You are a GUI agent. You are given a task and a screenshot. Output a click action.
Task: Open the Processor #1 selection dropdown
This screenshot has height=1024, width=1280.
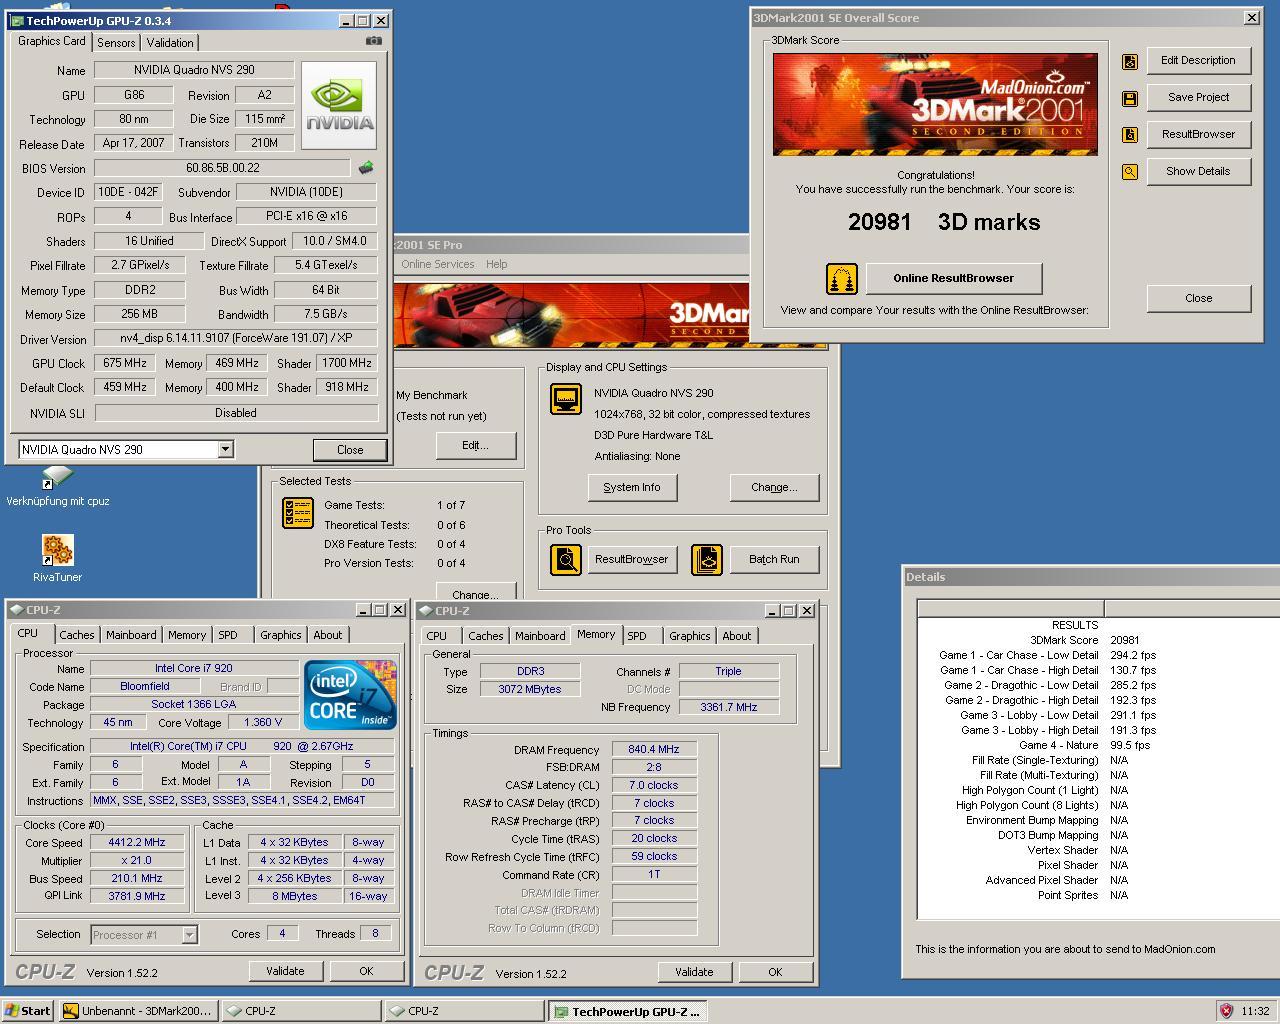point(189,935)
